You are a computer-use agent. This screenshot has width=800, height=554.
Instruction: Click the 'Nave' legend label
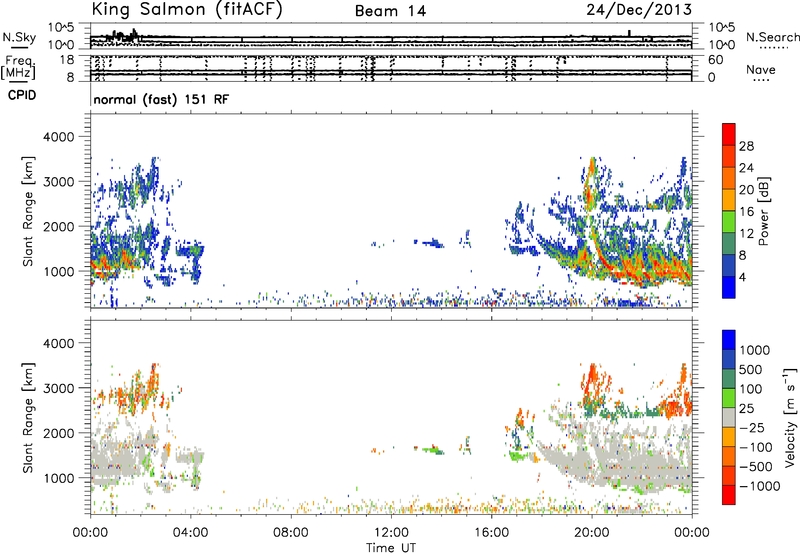pyautogui.click(x=761, y=70)
